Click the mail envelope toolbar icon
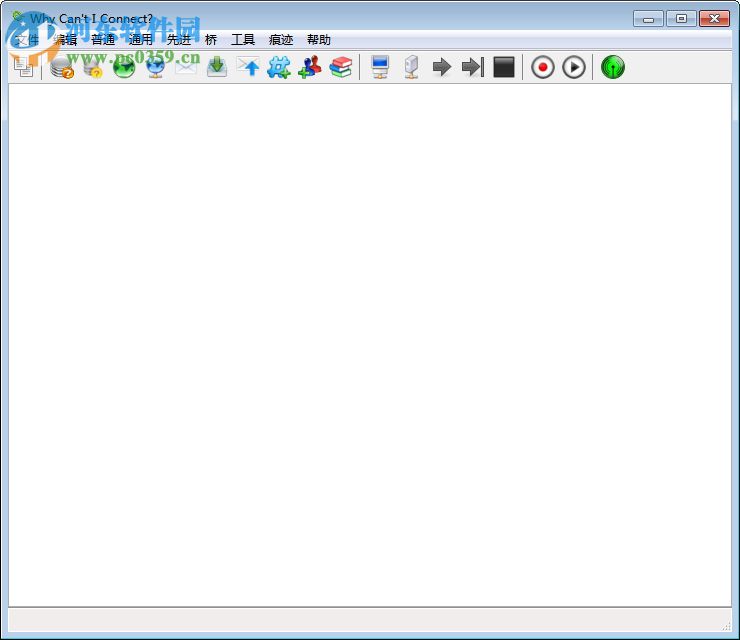 click(x=186, y=67)
